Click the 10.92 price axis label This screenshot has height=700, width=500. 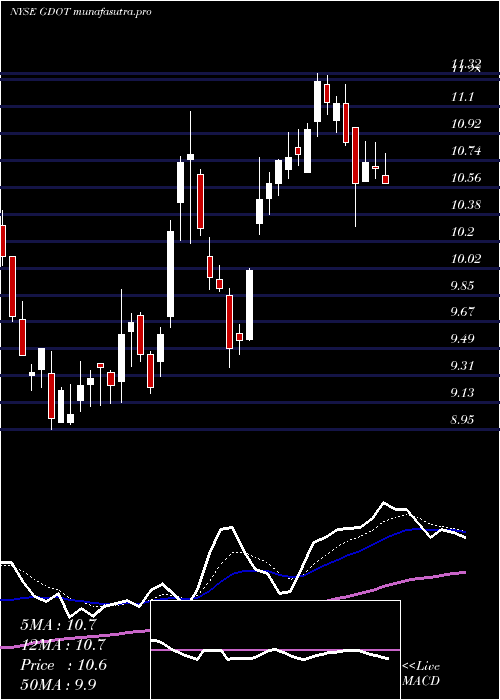tap(466, 124)
